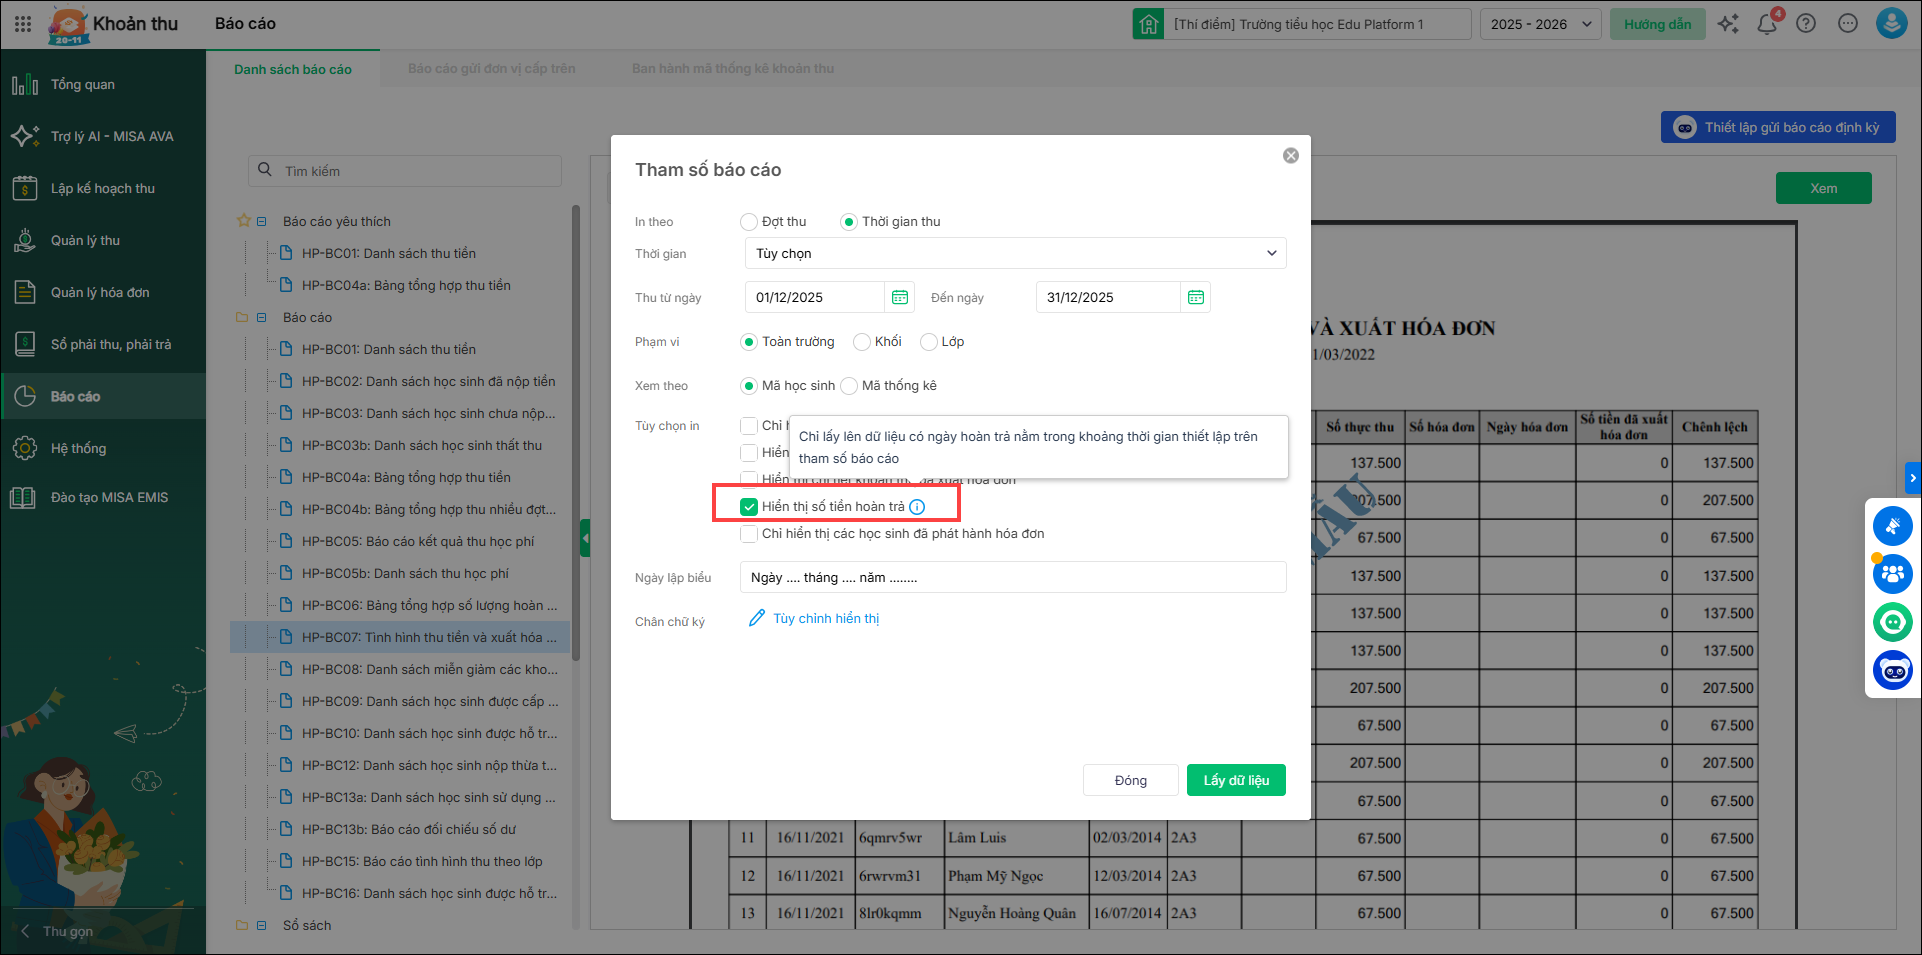Switch to Danh sách báo cáo tab
Image resolution: width=1922 pixels, height=955 pixels.
click(293, 70)
